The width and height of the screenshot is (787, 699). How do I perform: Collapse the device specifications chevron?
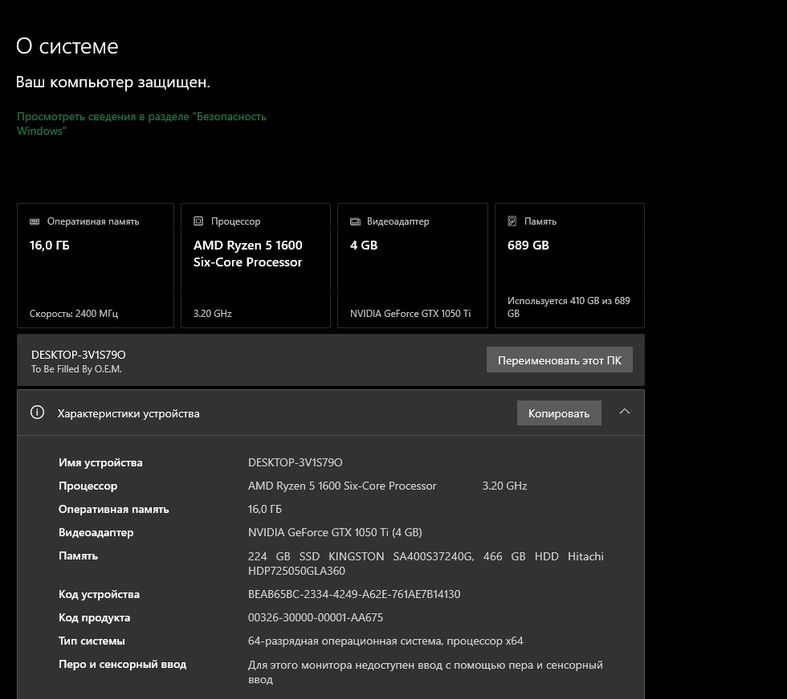click(x=624, y=412)
